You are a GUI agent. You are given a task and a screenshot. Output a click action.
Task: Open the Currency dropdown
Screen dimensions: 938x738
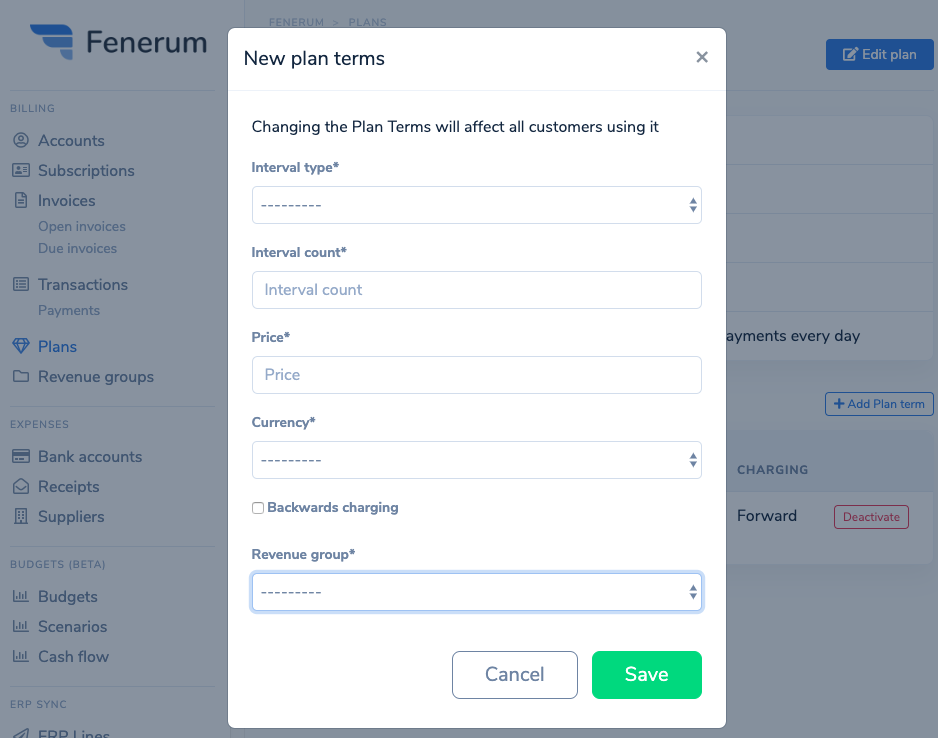click(477, 460)
